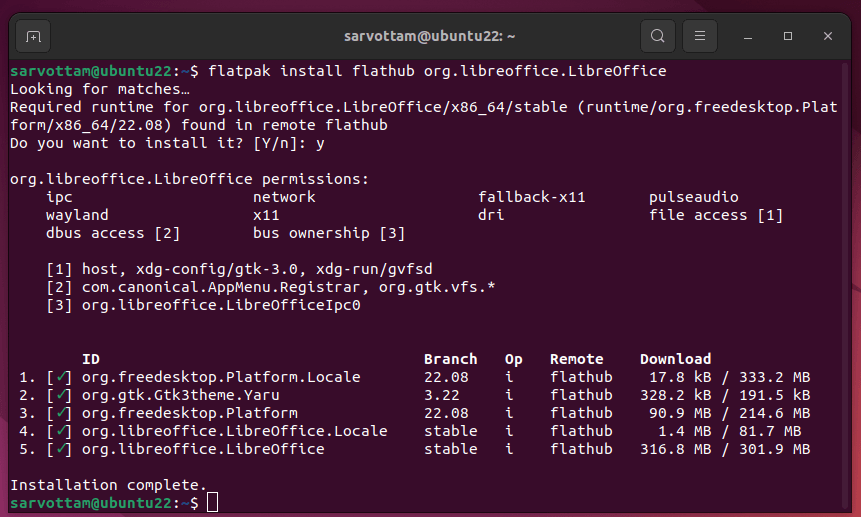Click the 'network' permission entry
The image size is (861, 517).
[x=284, y=197]
